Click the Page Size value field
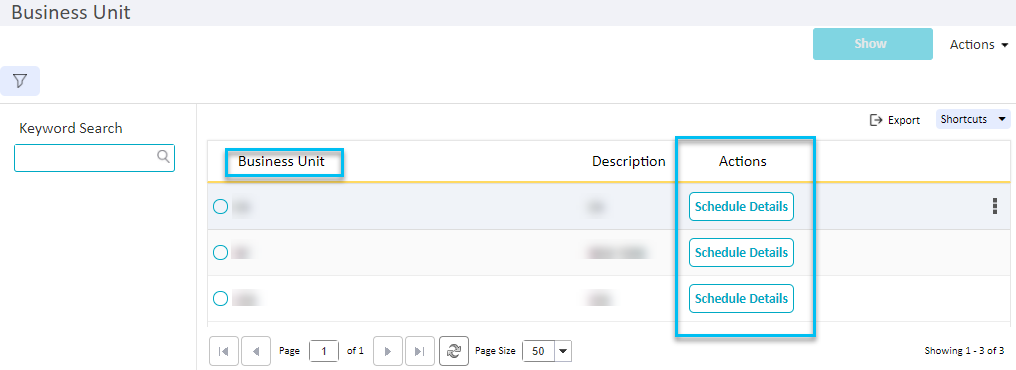This screenshot has width=1016, height=370. pos(538,351)
